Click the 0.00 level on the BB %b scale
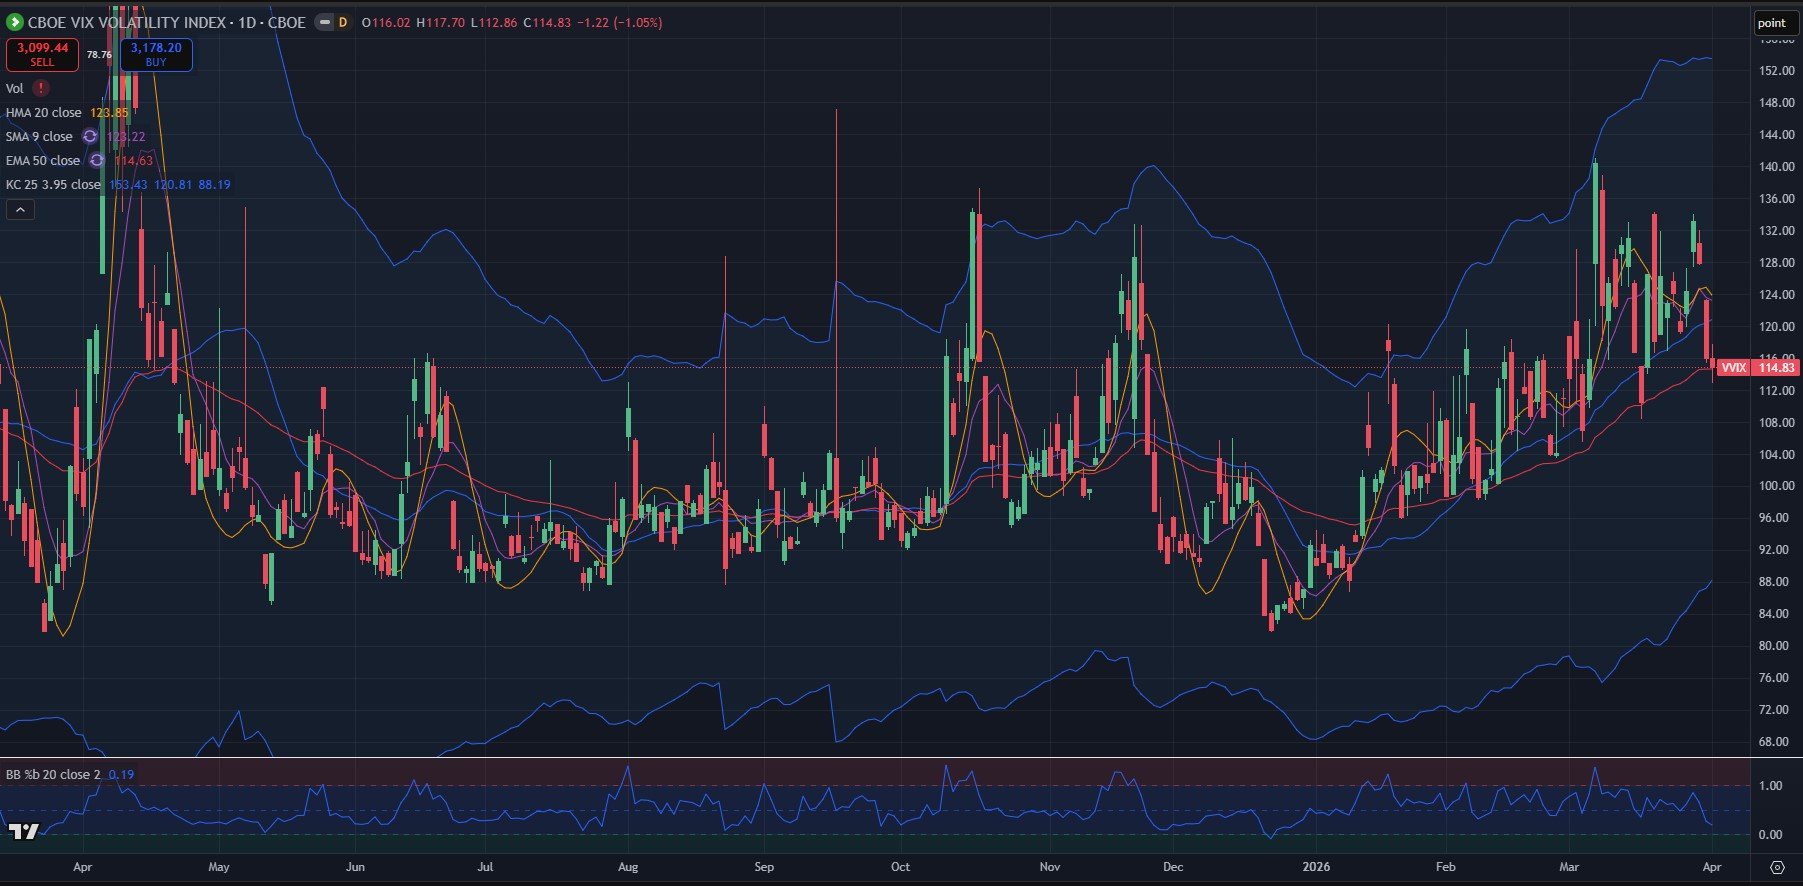1803x886 pixels. coord(1770,835)
